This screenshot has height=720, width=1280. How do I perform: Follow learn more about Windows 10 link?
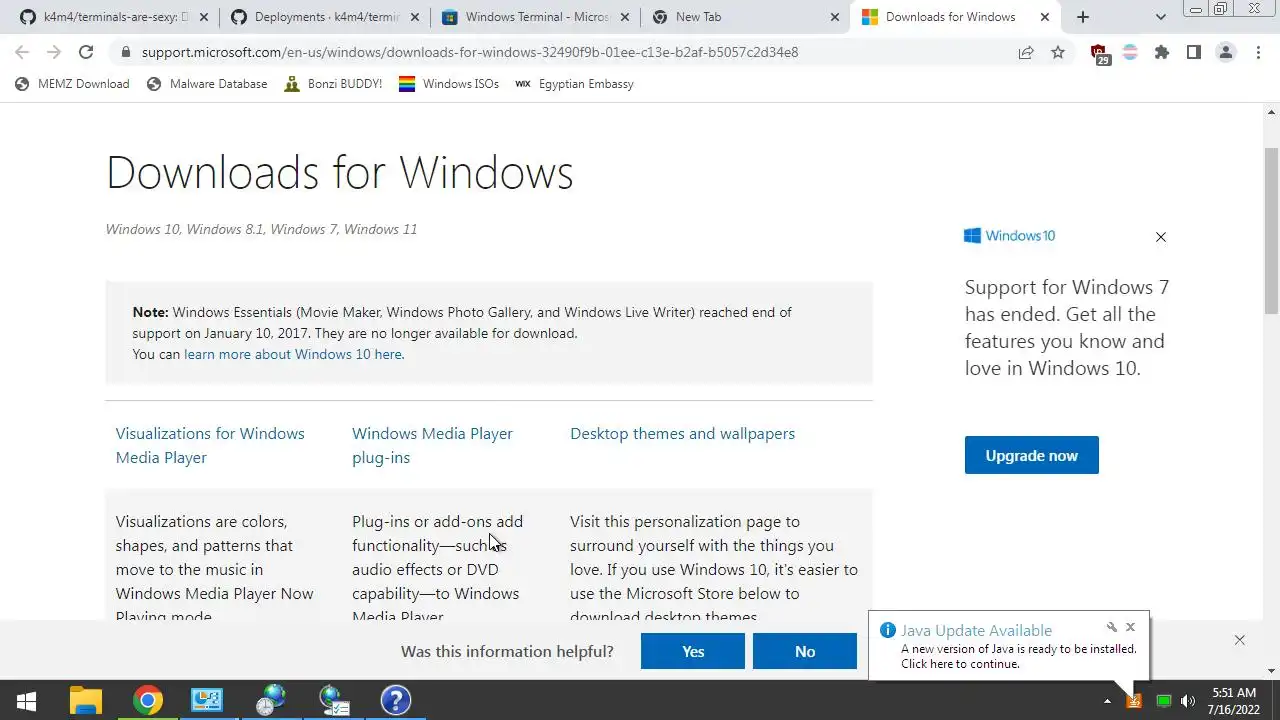pos(293,354)
